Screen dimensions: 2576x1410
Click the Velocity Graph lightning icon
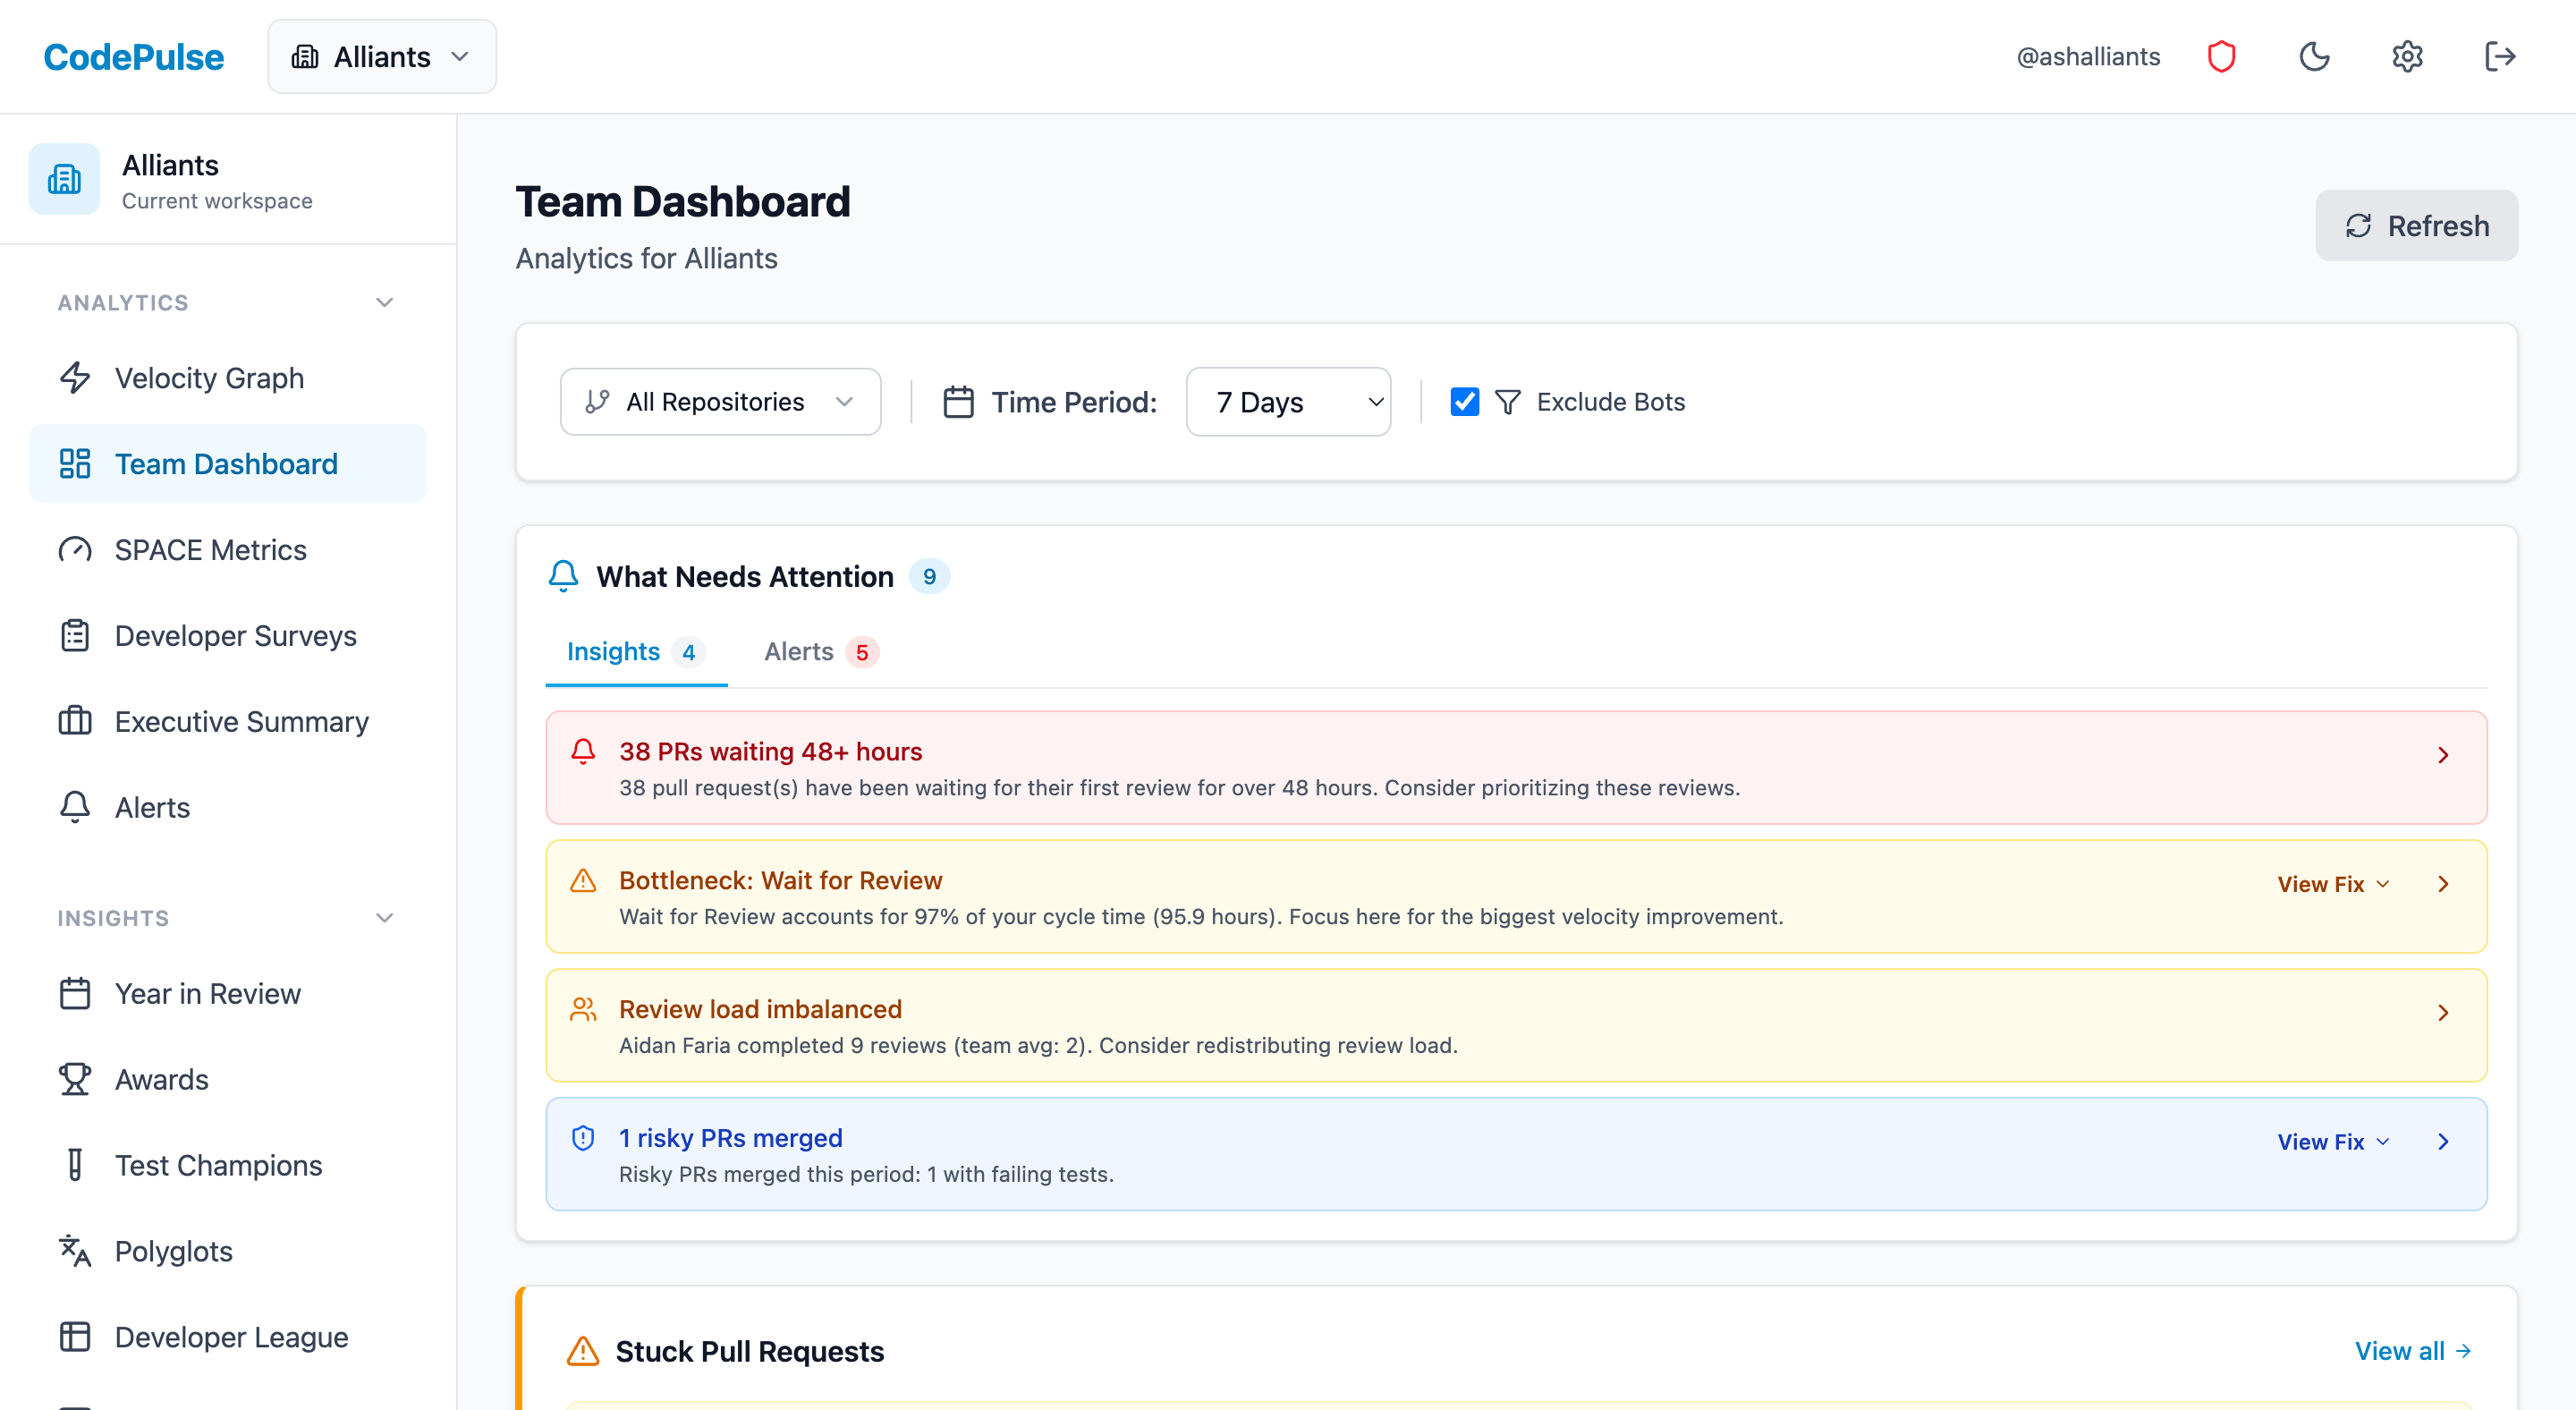pos(75,377)
